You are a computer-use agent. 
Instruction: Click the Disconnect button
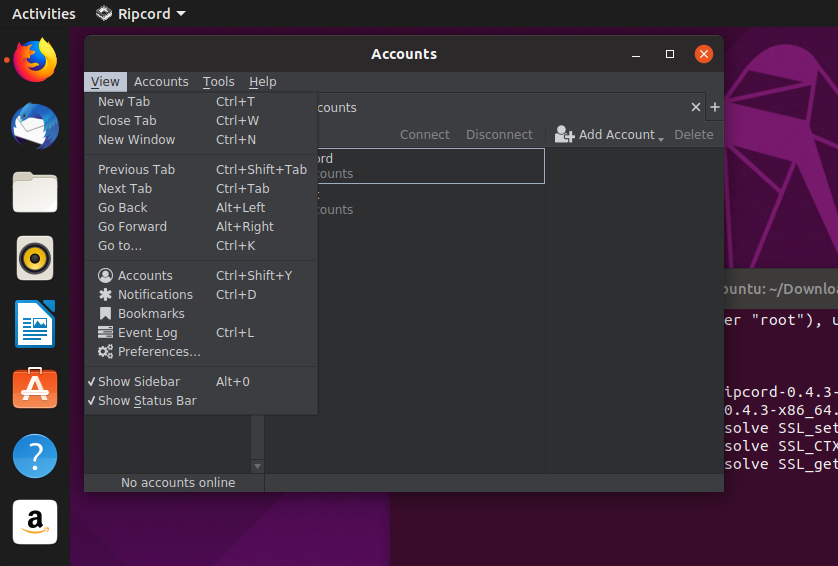coord(499,135)
